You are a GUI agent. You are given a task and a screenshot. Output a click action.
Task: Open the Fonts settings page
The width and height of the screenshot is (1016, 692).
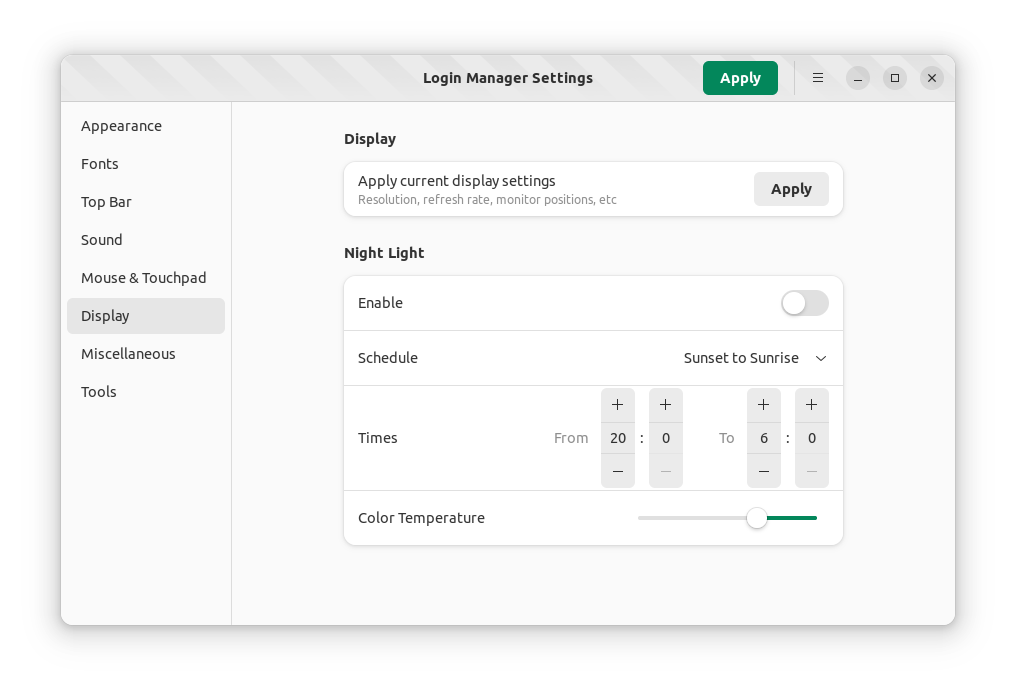pos(100,164)
